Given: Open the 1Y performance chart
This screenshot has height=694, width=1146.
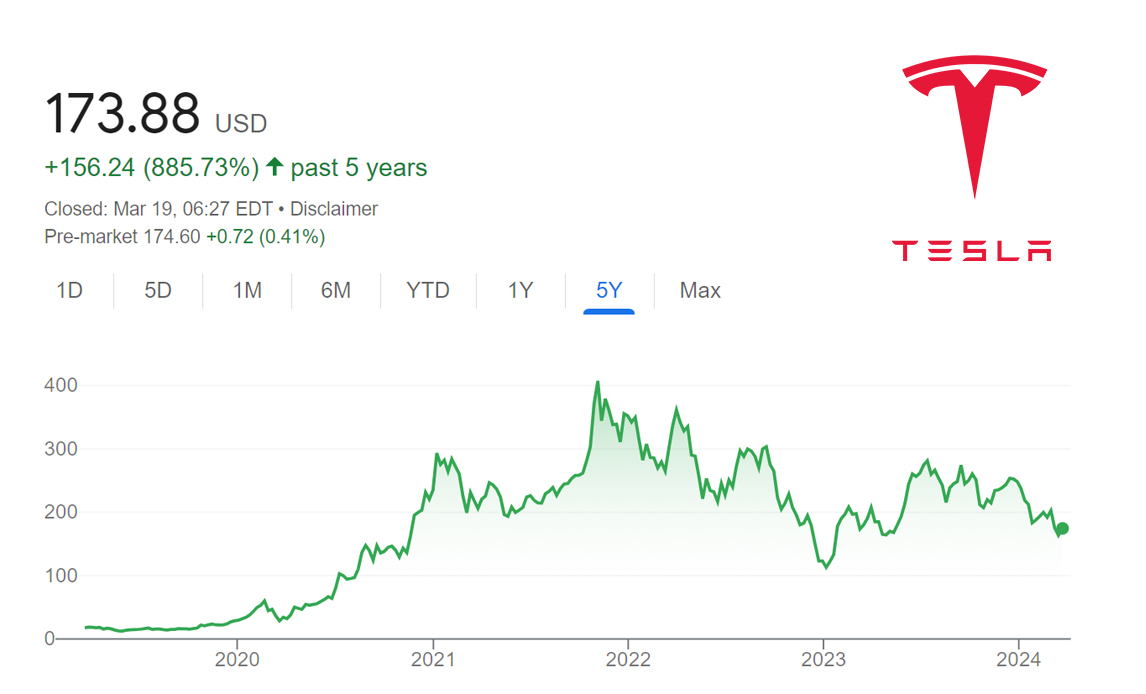Looking at the screenshot, I should [520, 291].
